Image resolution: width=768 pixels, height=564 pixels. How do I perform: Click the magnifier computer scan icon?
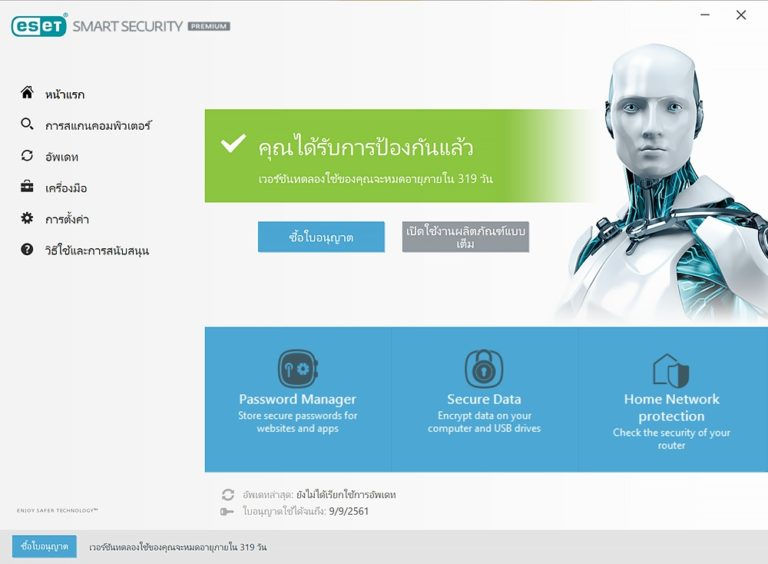coord(27,124)
